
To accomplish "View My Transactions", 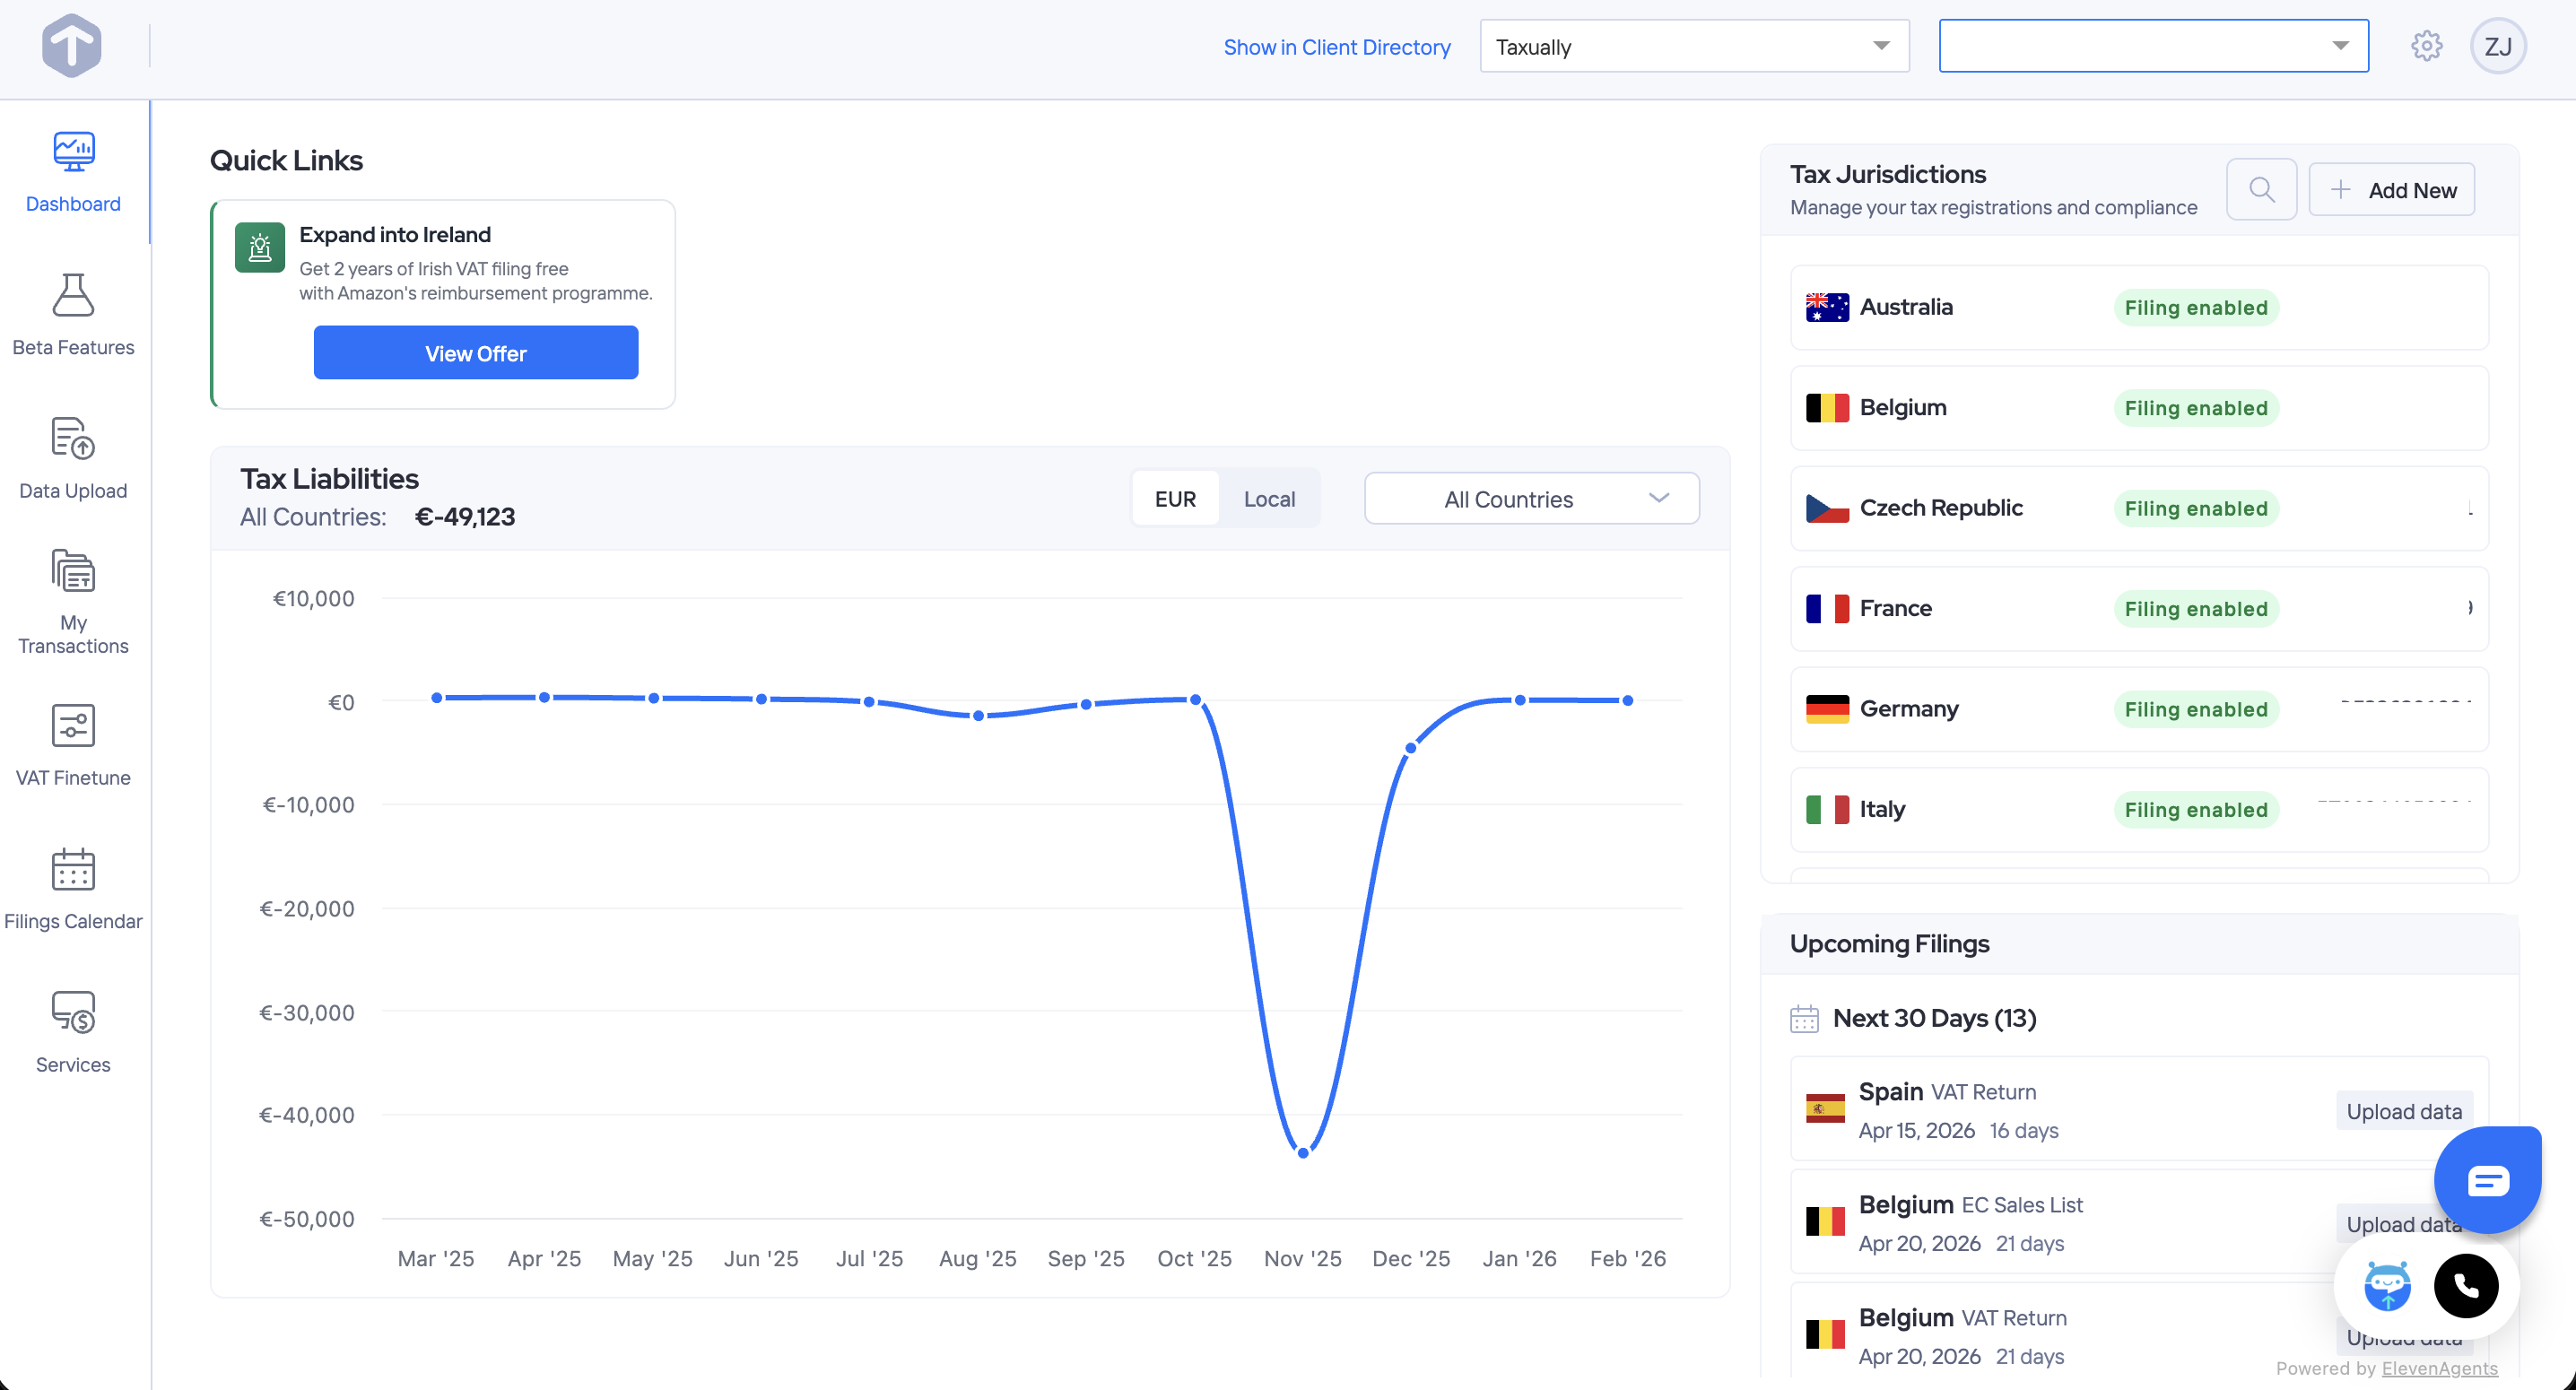I will 73,598.
